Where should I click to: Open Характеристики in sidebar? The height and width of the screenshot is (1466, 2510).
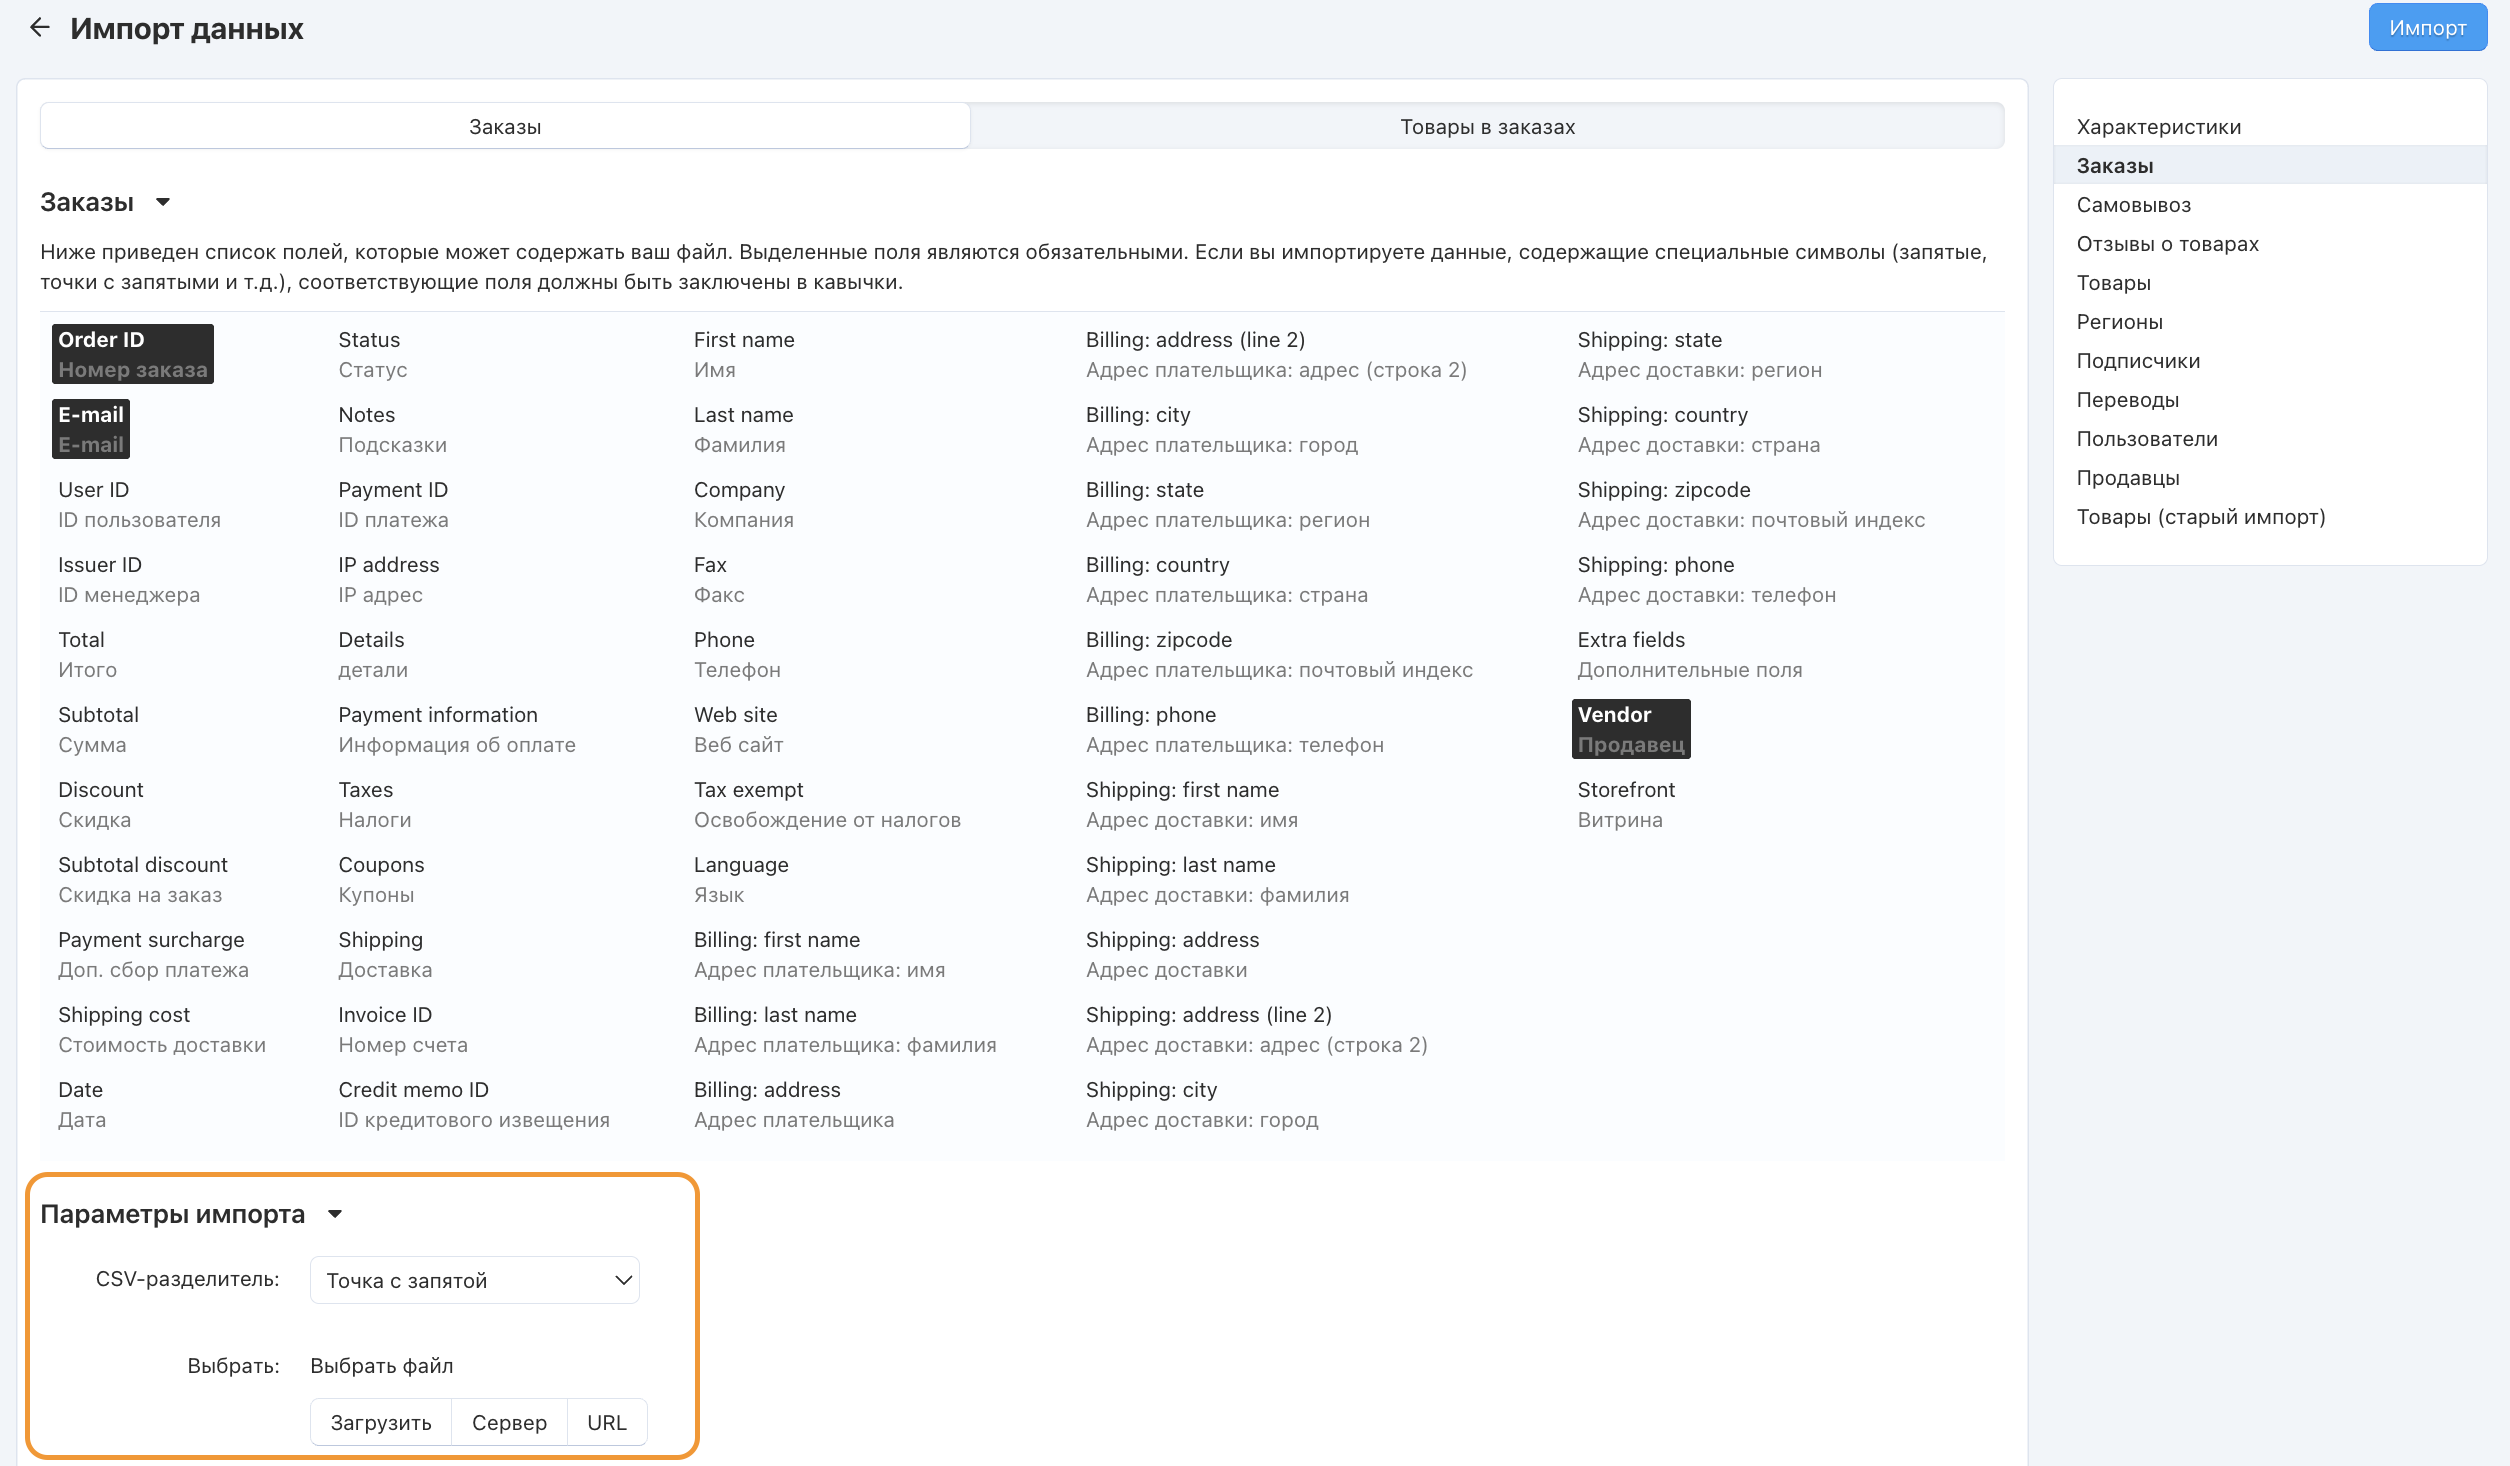(x=2158, y=127)
